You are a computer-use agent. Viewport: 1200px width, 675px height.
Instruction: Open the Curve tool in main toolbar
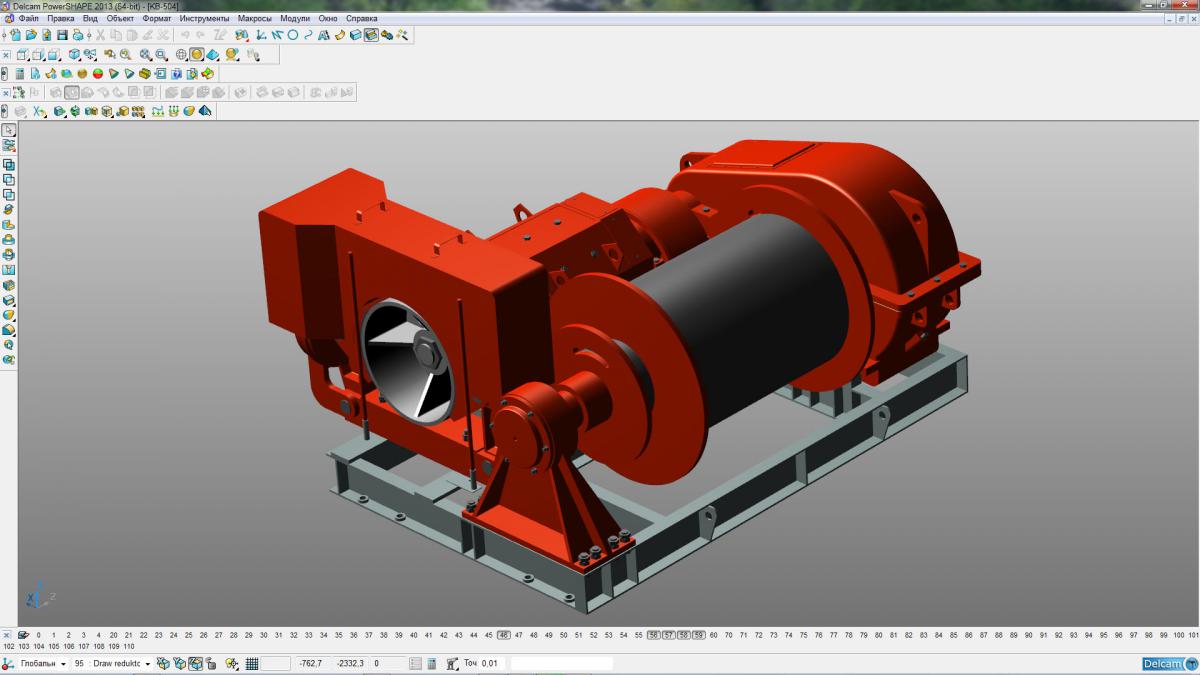pos(308,35)
